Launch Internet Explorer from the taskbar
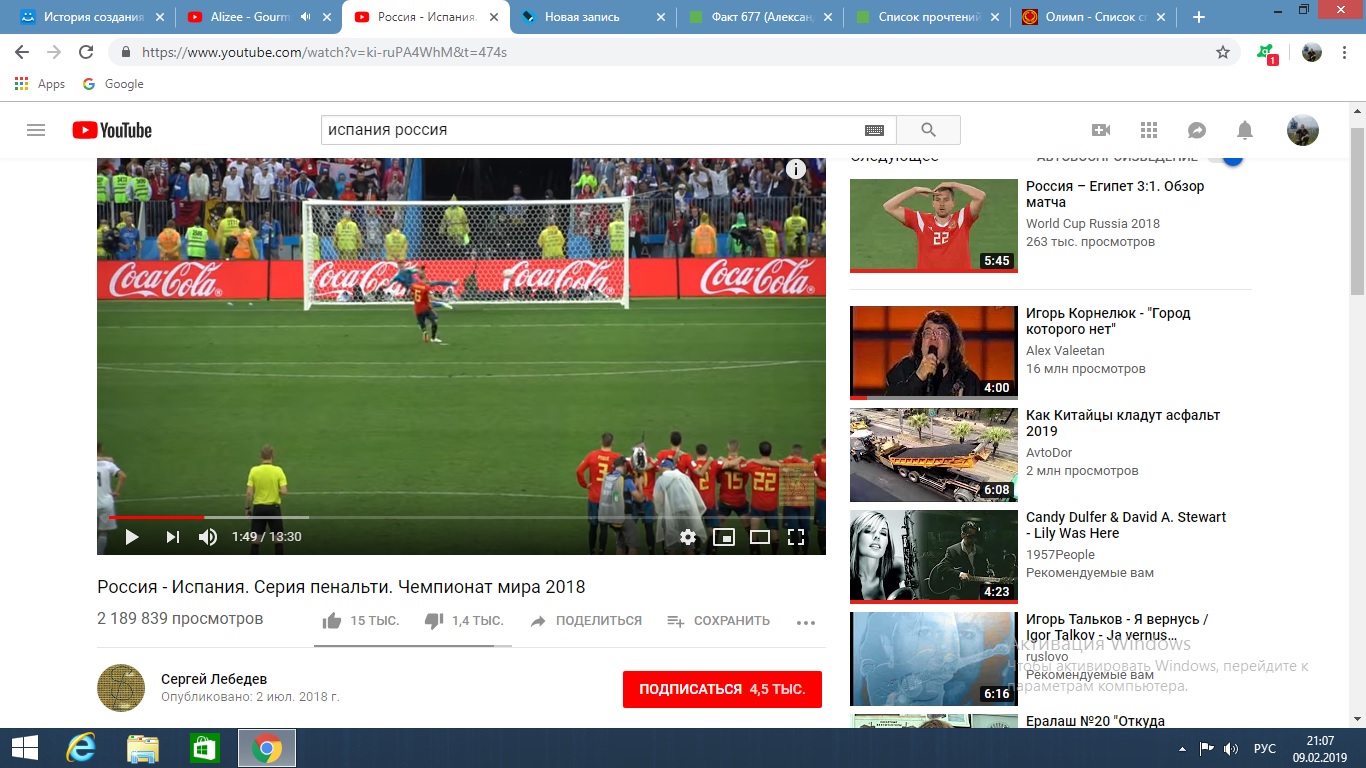This screenshot has height=768, width=1366. click(x=80, y=748)
